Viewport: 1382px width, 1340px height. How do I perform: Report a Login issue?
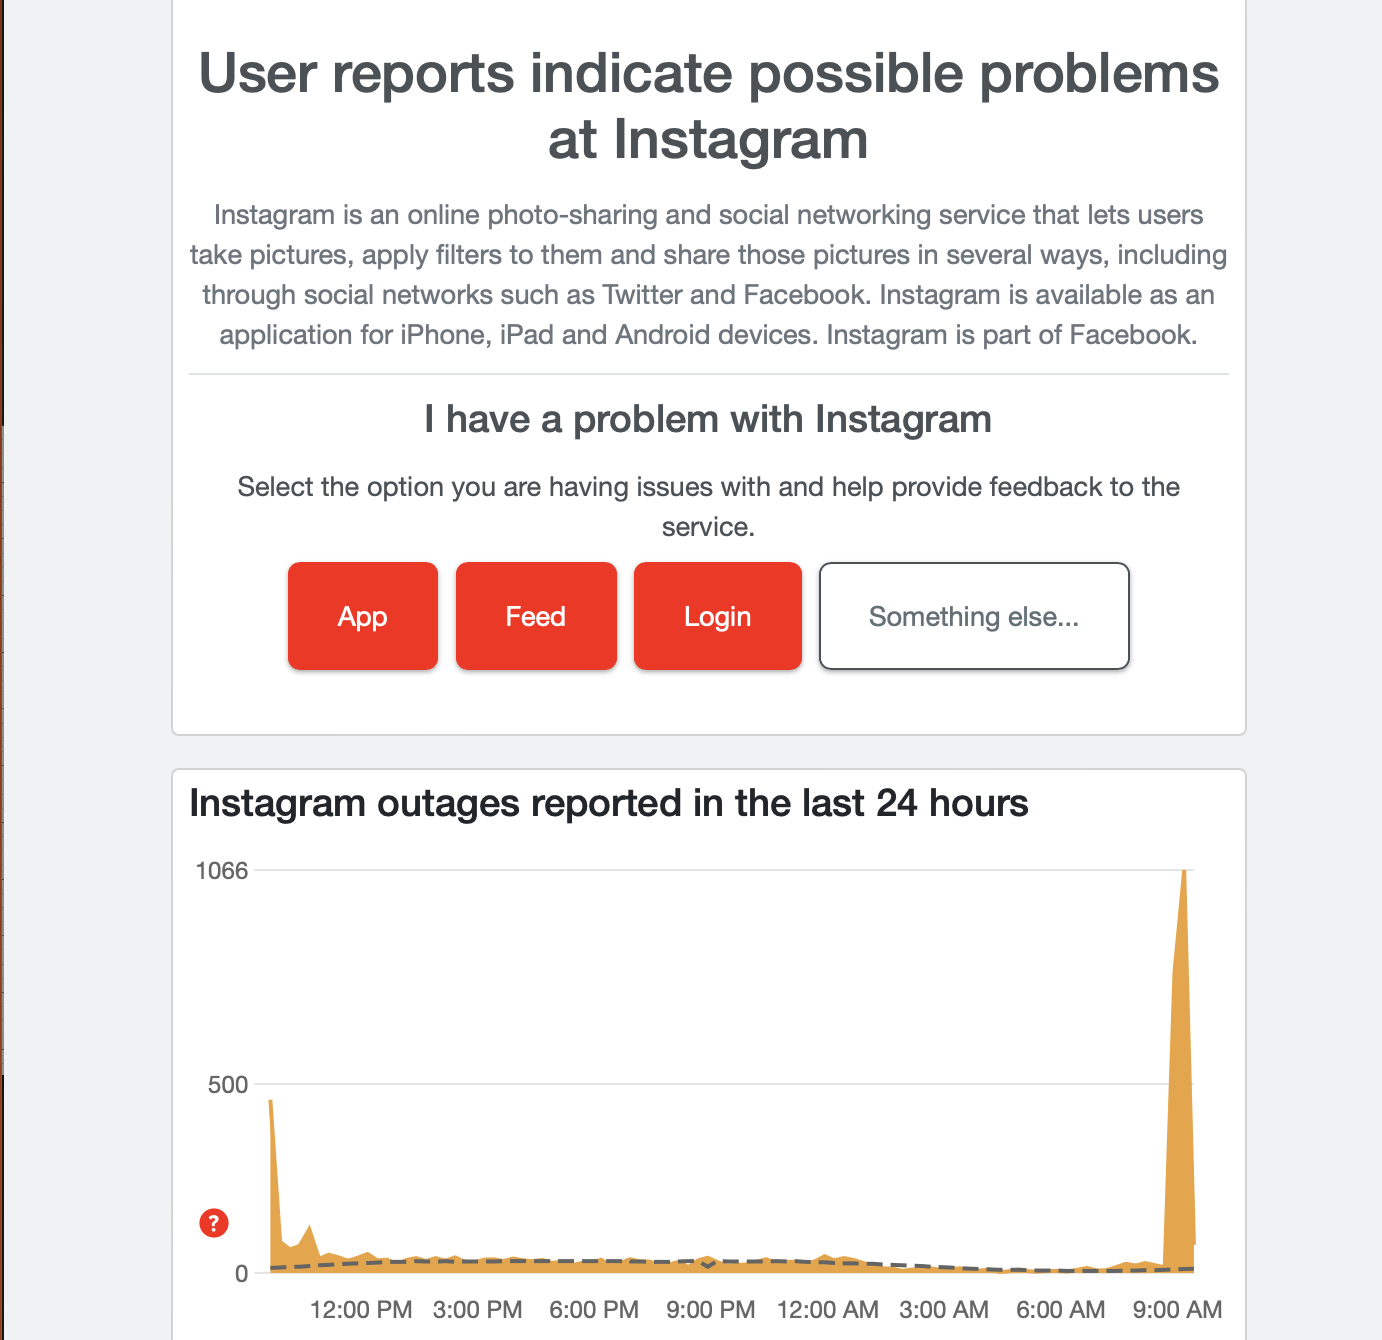717,616
